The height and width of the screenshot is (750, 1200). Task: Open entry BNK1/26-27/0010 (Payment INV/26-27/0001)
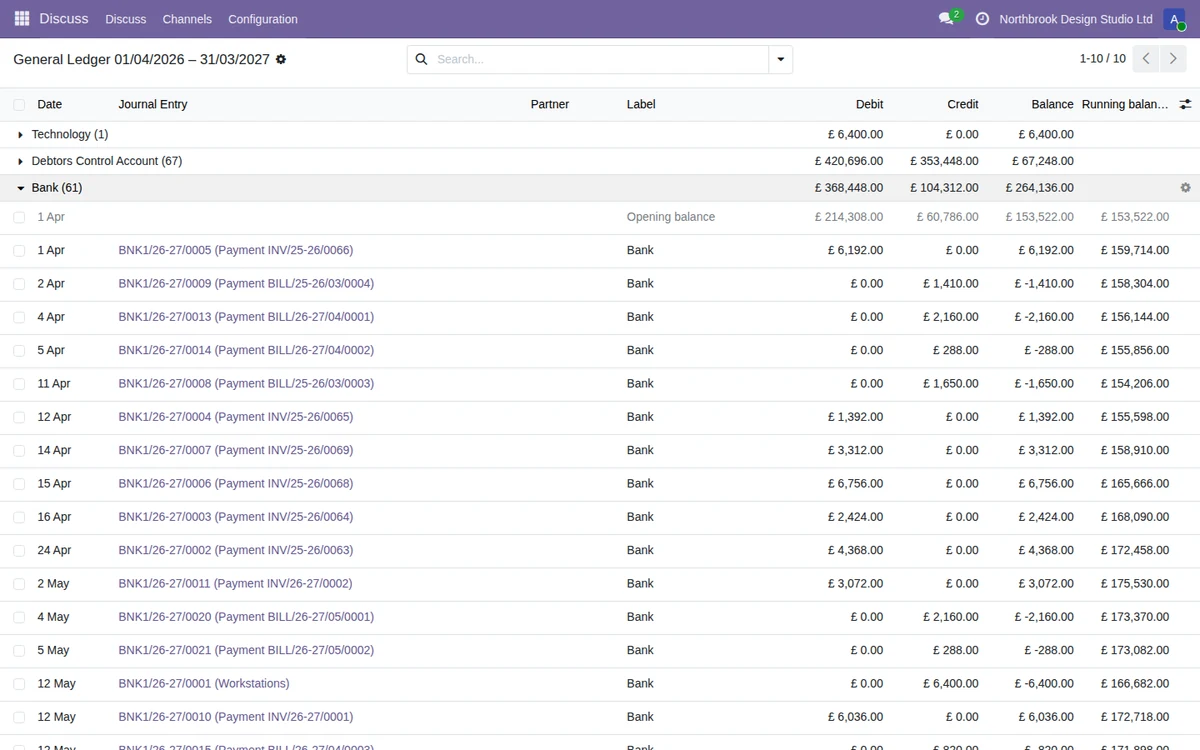pos(236,717)
